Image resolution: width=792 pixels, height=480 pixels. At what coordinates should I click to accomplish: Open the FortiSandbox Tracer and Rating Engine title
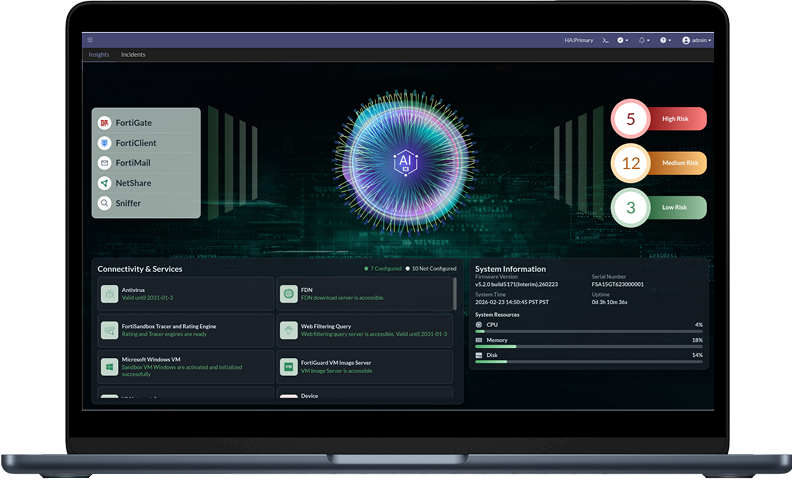[x=169, y=326]
